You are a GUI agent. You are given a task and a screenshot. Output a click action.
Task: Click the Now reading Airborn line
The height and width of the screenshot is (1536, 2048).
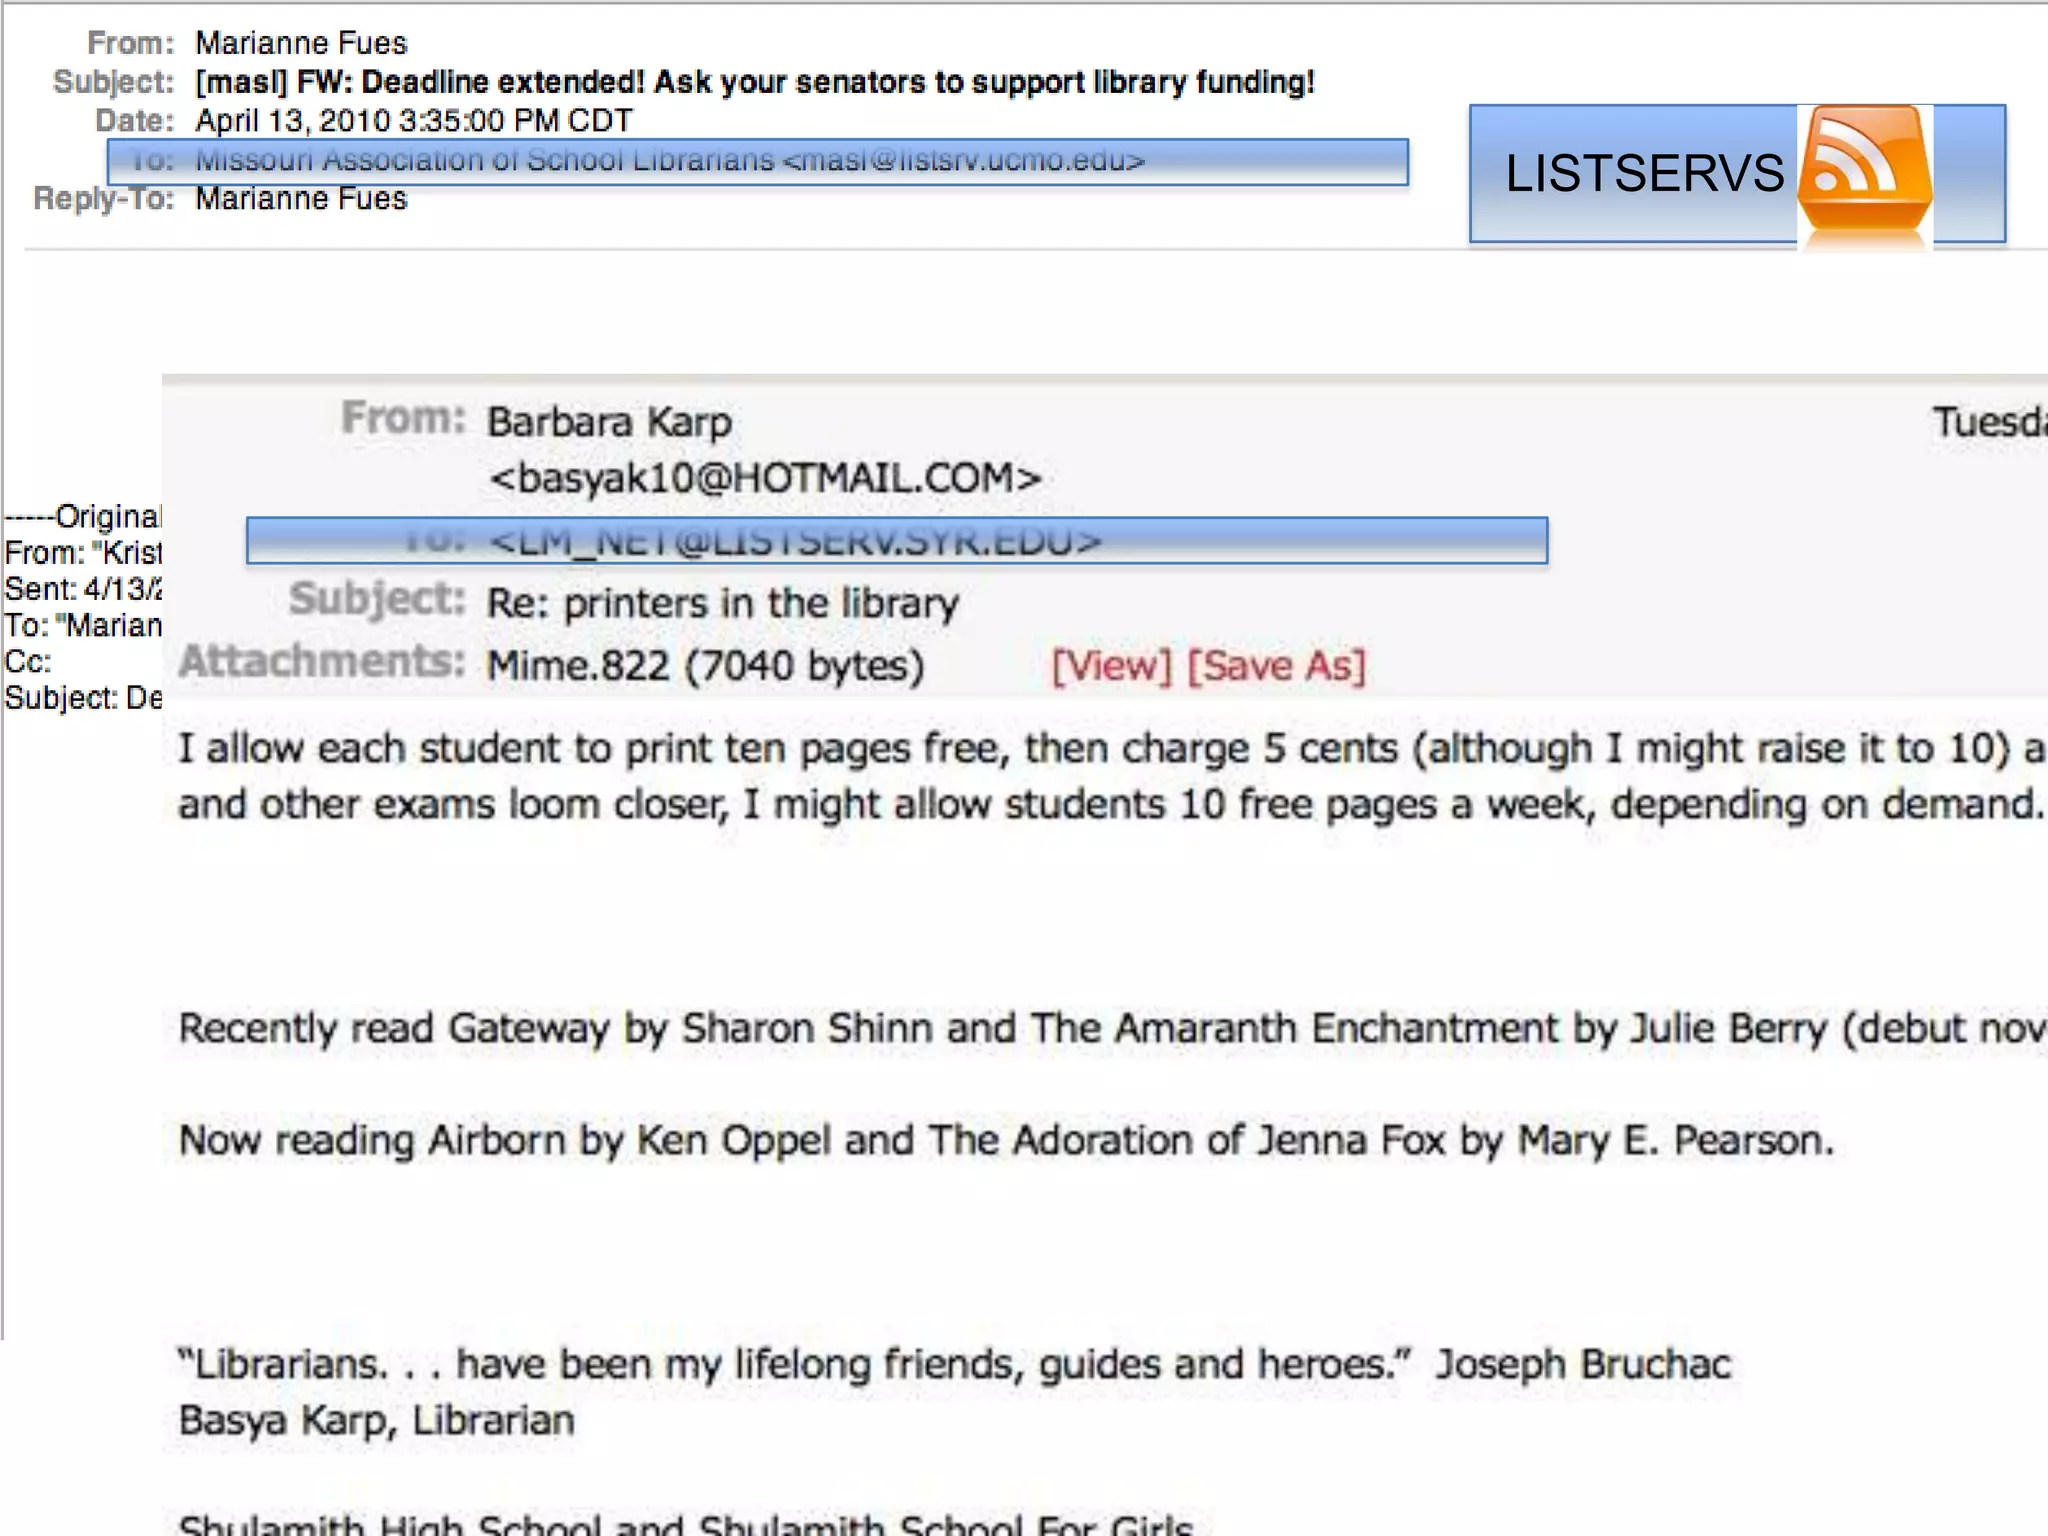click(x=1005, y=1140)
